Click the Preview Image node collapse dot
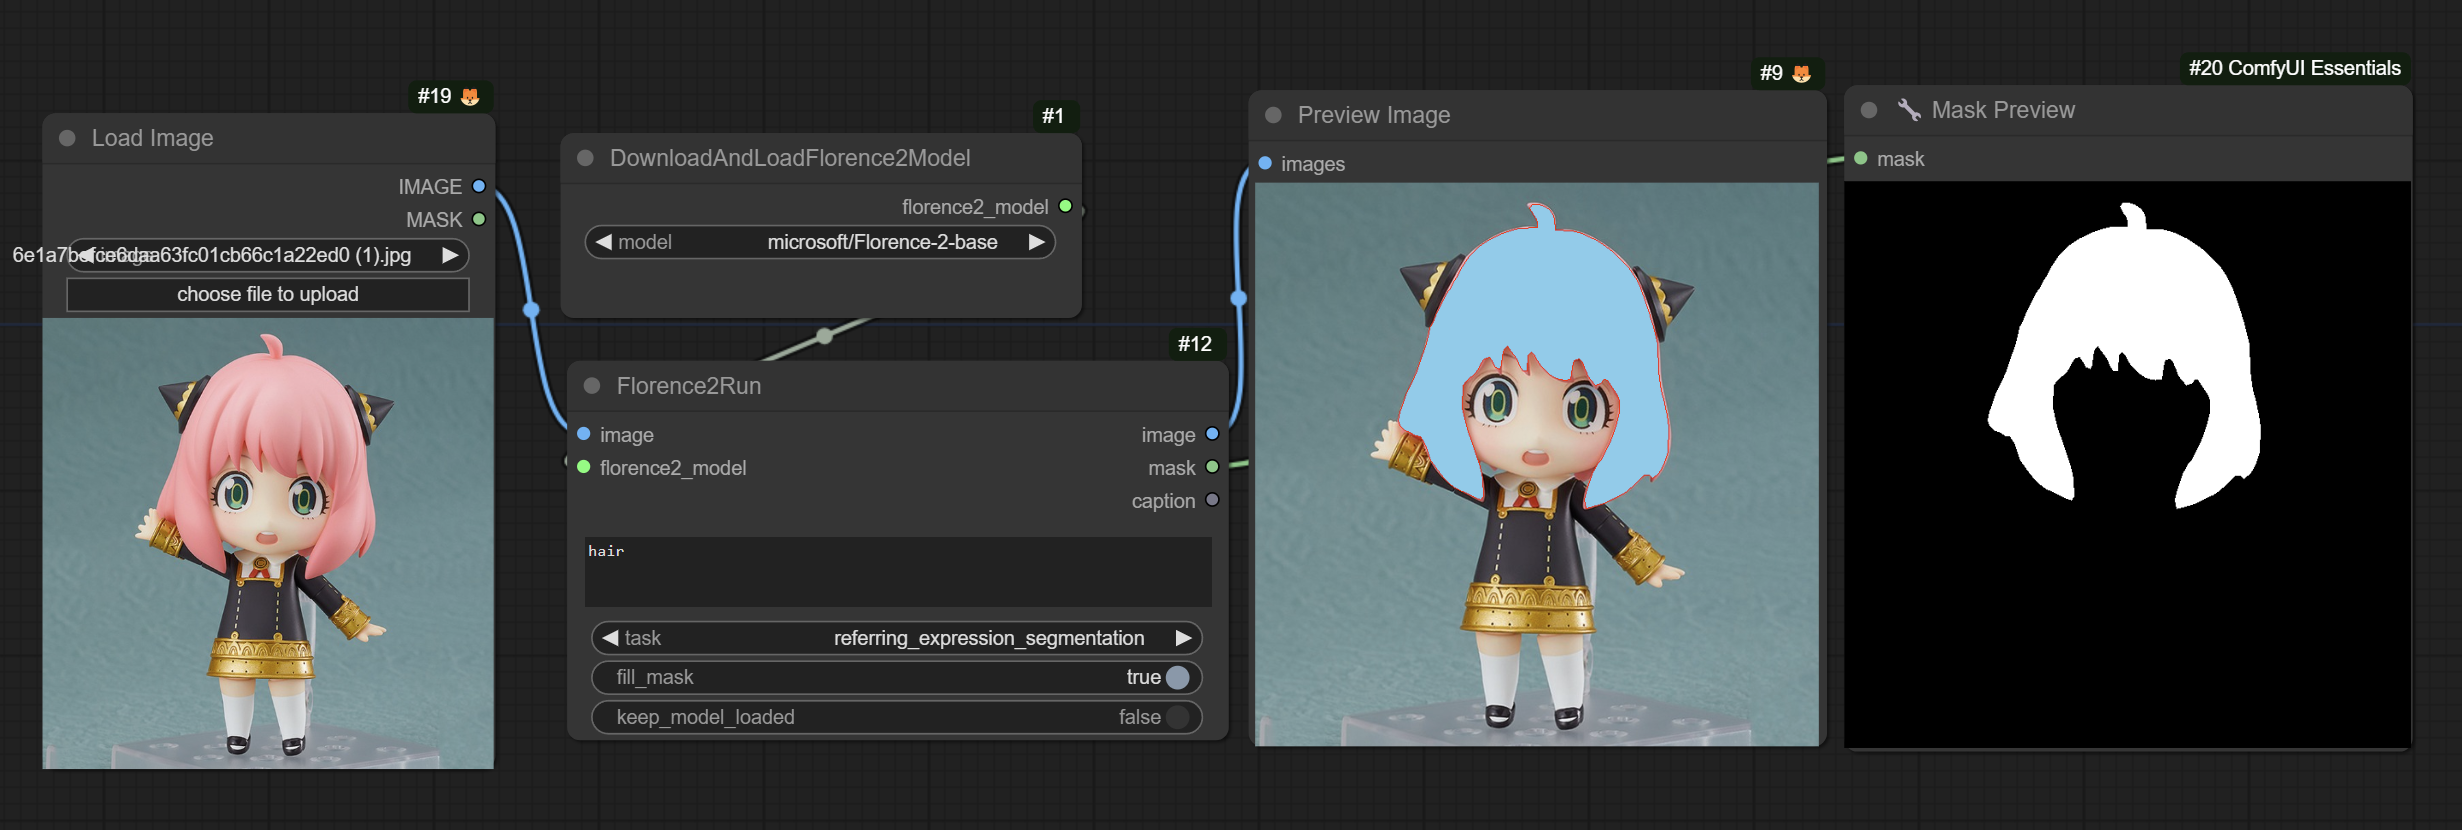The image size is (2462, 830). 1273,115
